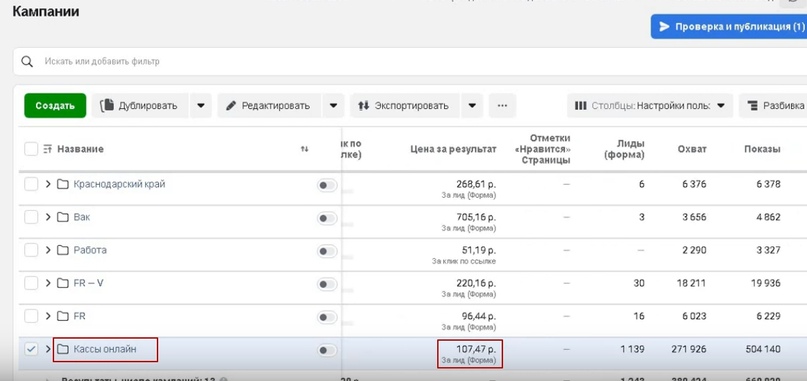Click the 271 926 reach value
This screenshot has height=381, width=807.
pos(689,349)
